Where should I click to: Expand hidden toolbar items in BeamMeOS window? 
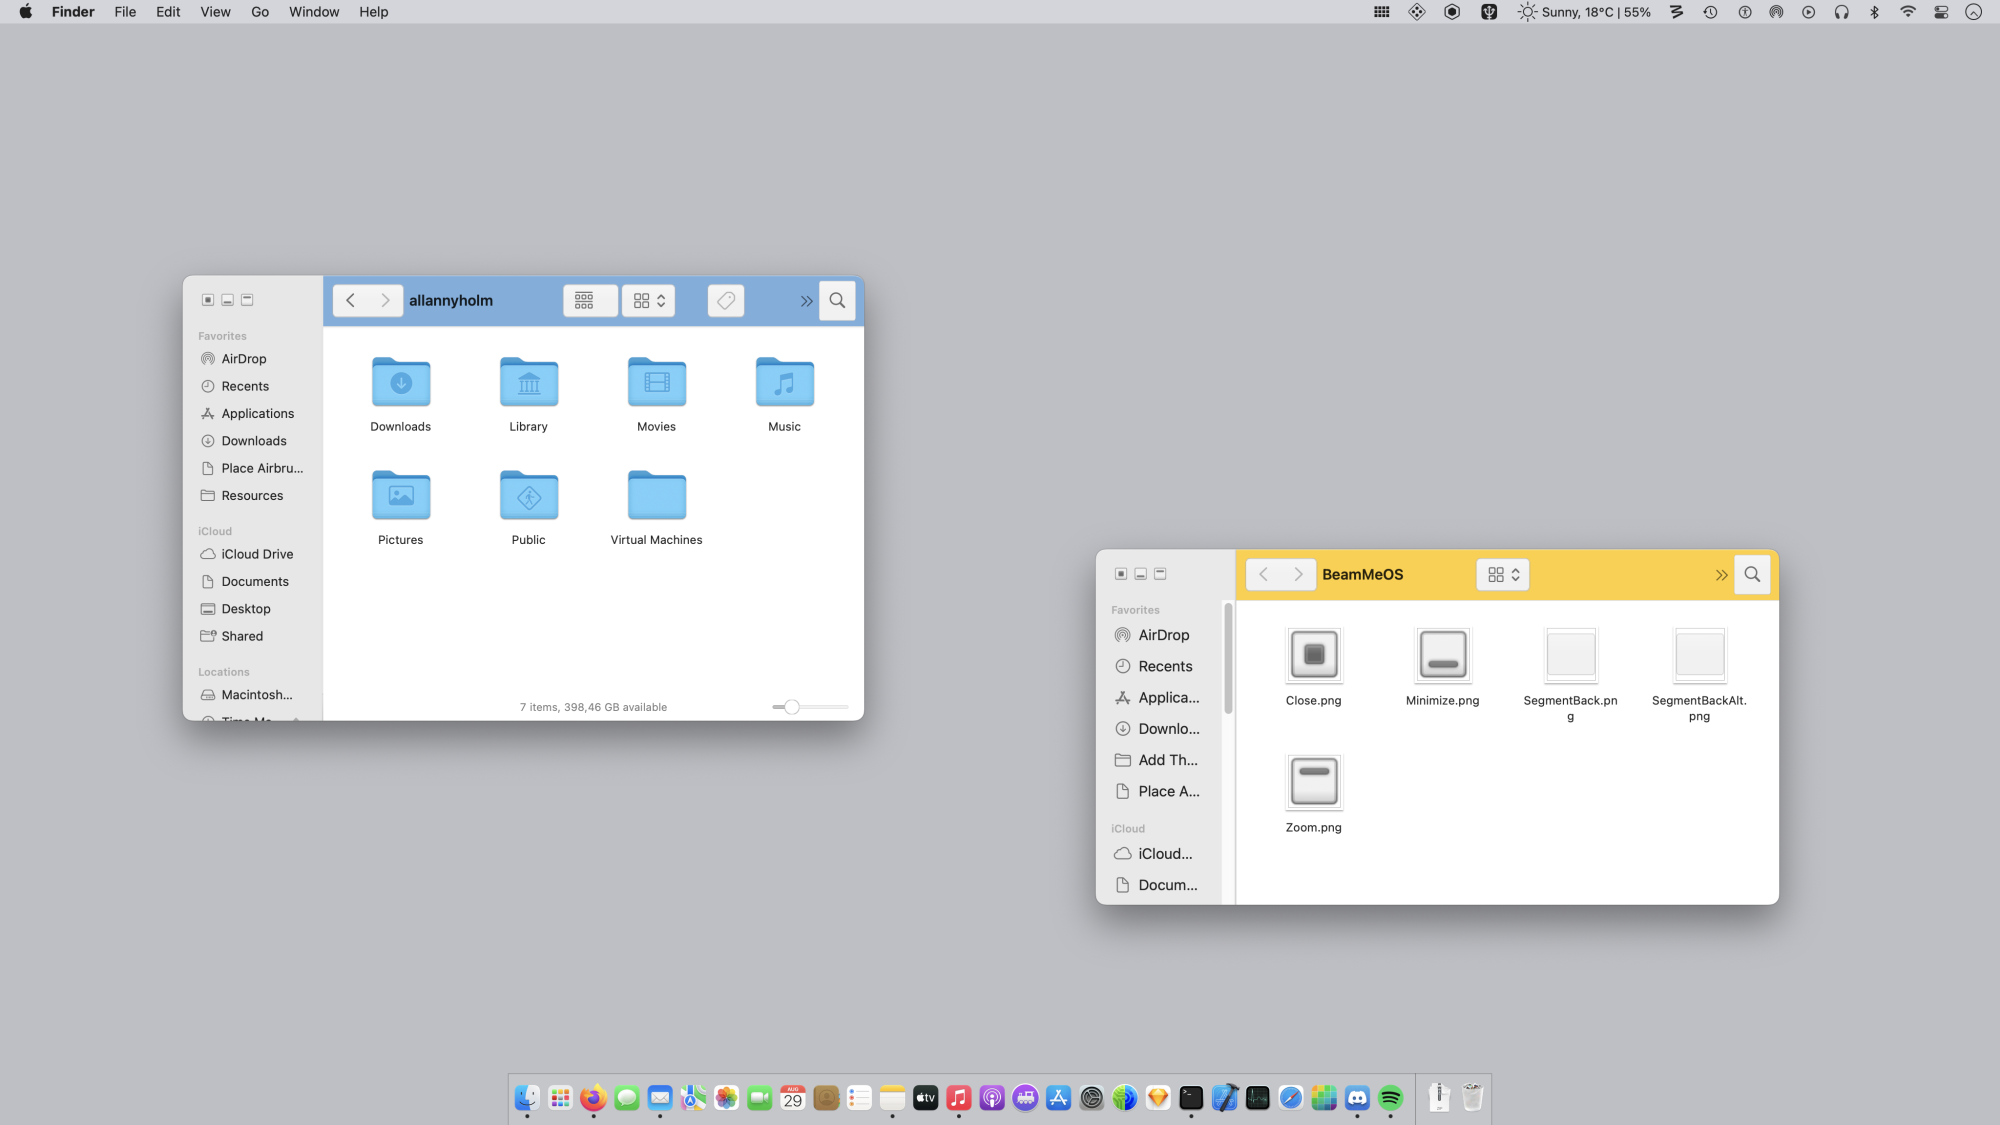[1721, 575]
